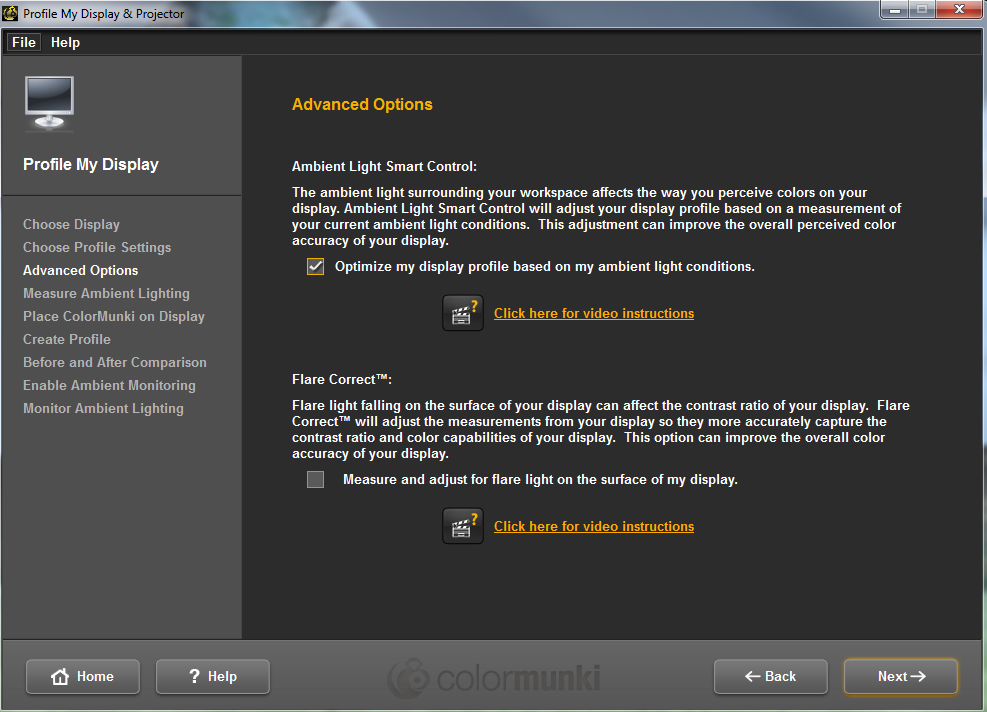This screenshot has width=987, height=712.
Task: Go Back to the previous step
Action: [x=770, y=676]
